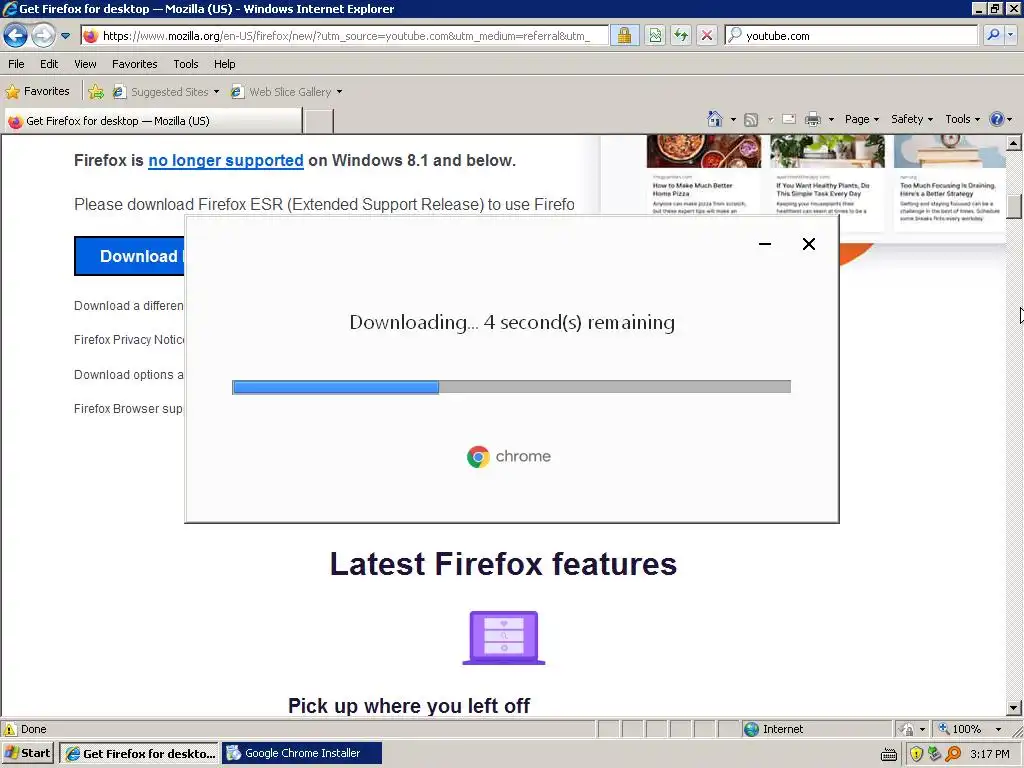Switch to Get Firefox taskbar button

click(139, 754)
